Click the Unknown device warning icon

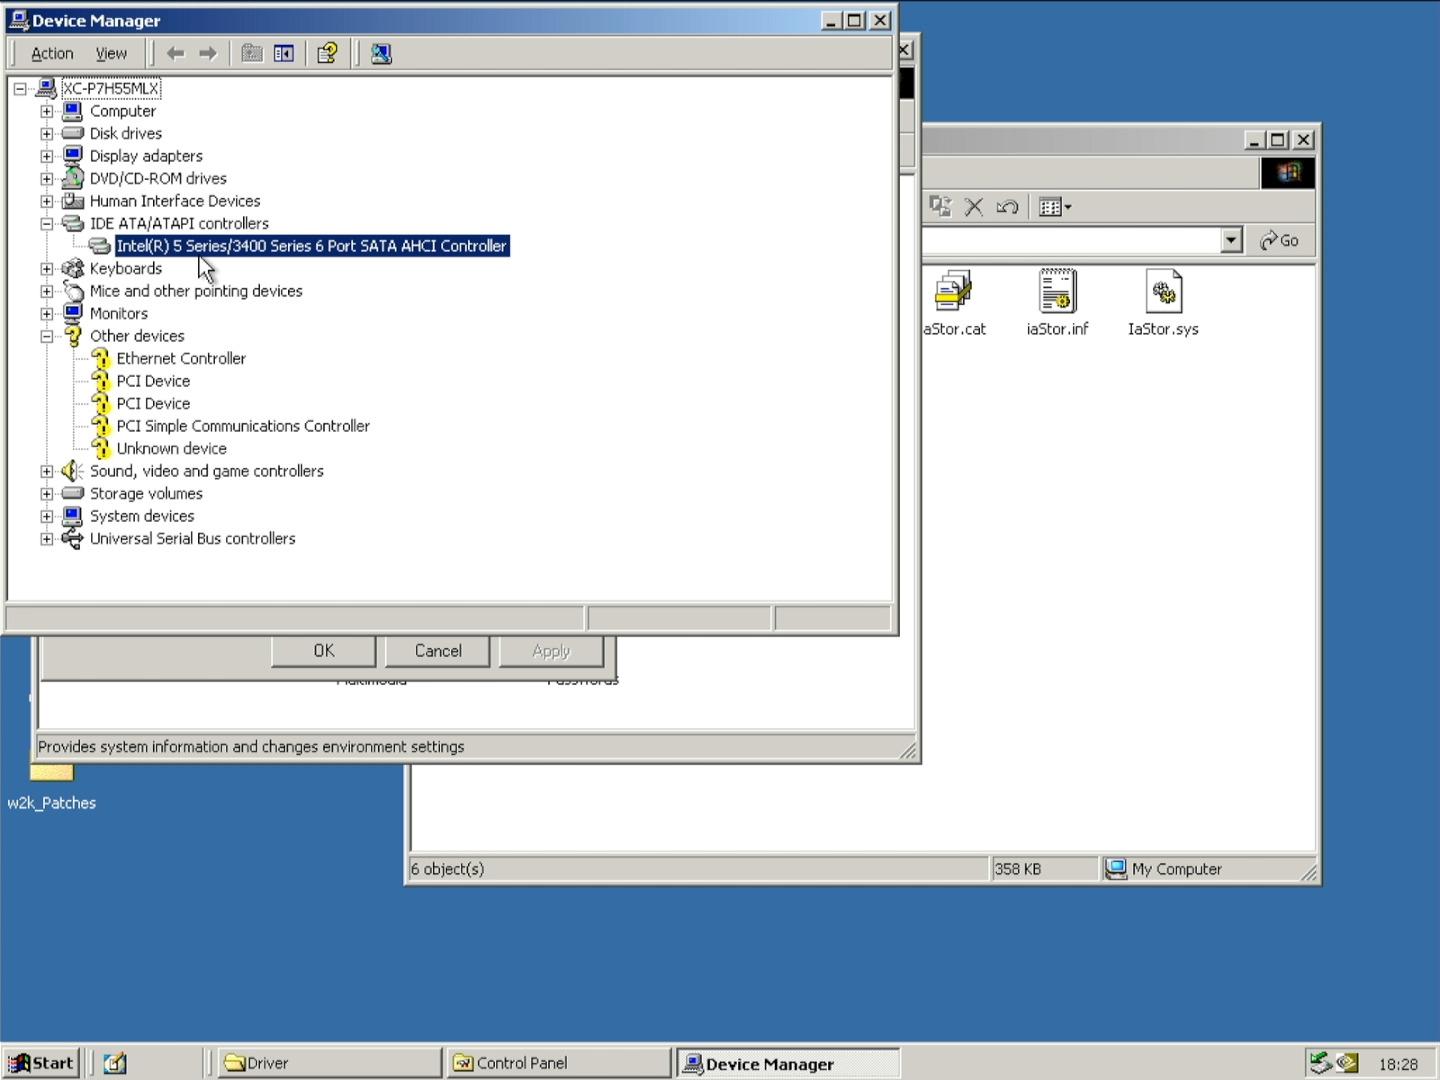(101, 449)
